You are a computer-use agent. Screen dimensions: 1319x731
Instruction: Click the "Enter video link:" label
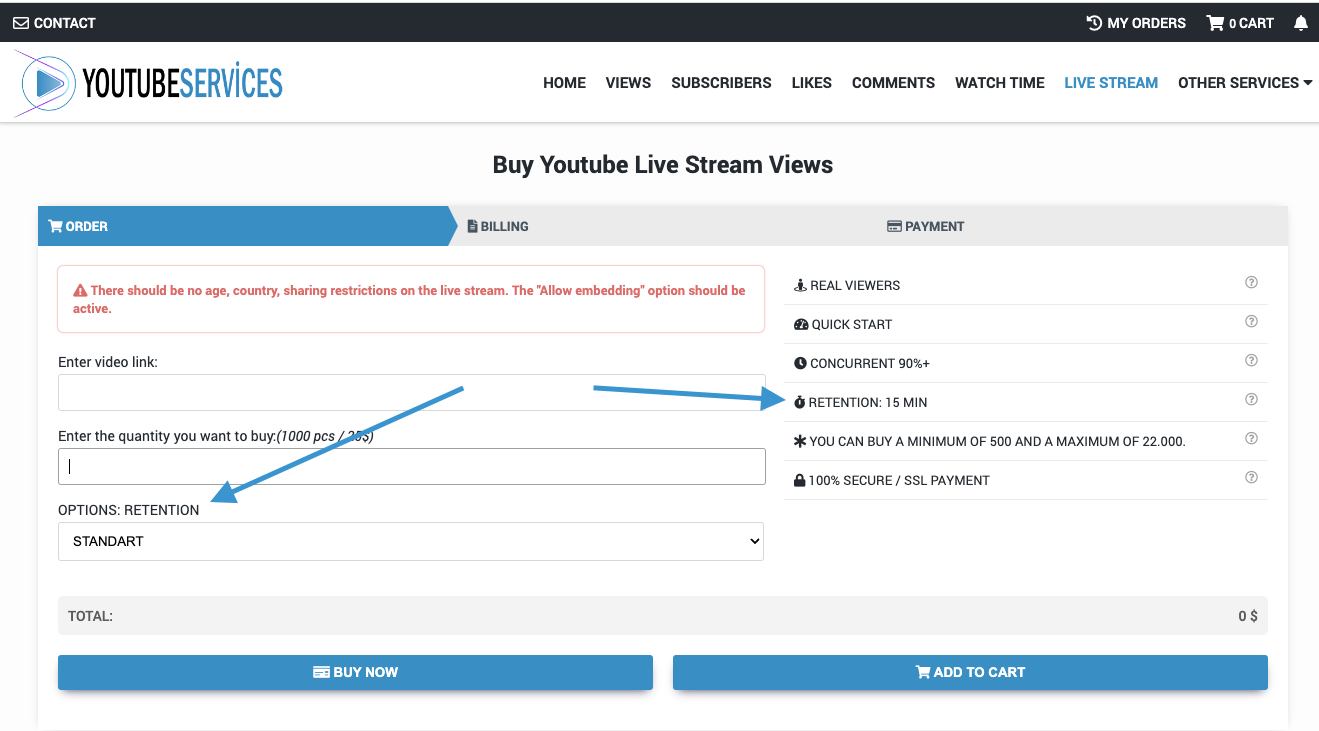108,362
